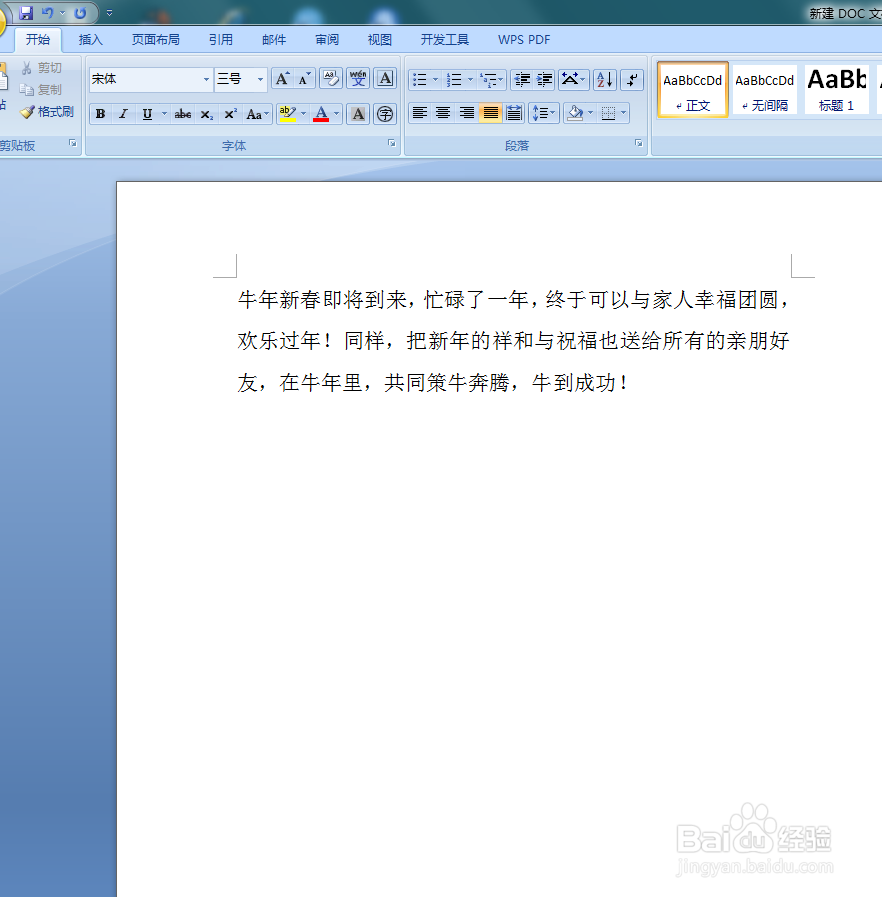Open the change case Aa menu
This screenshot has width=882, height=897.
(256, 114)
